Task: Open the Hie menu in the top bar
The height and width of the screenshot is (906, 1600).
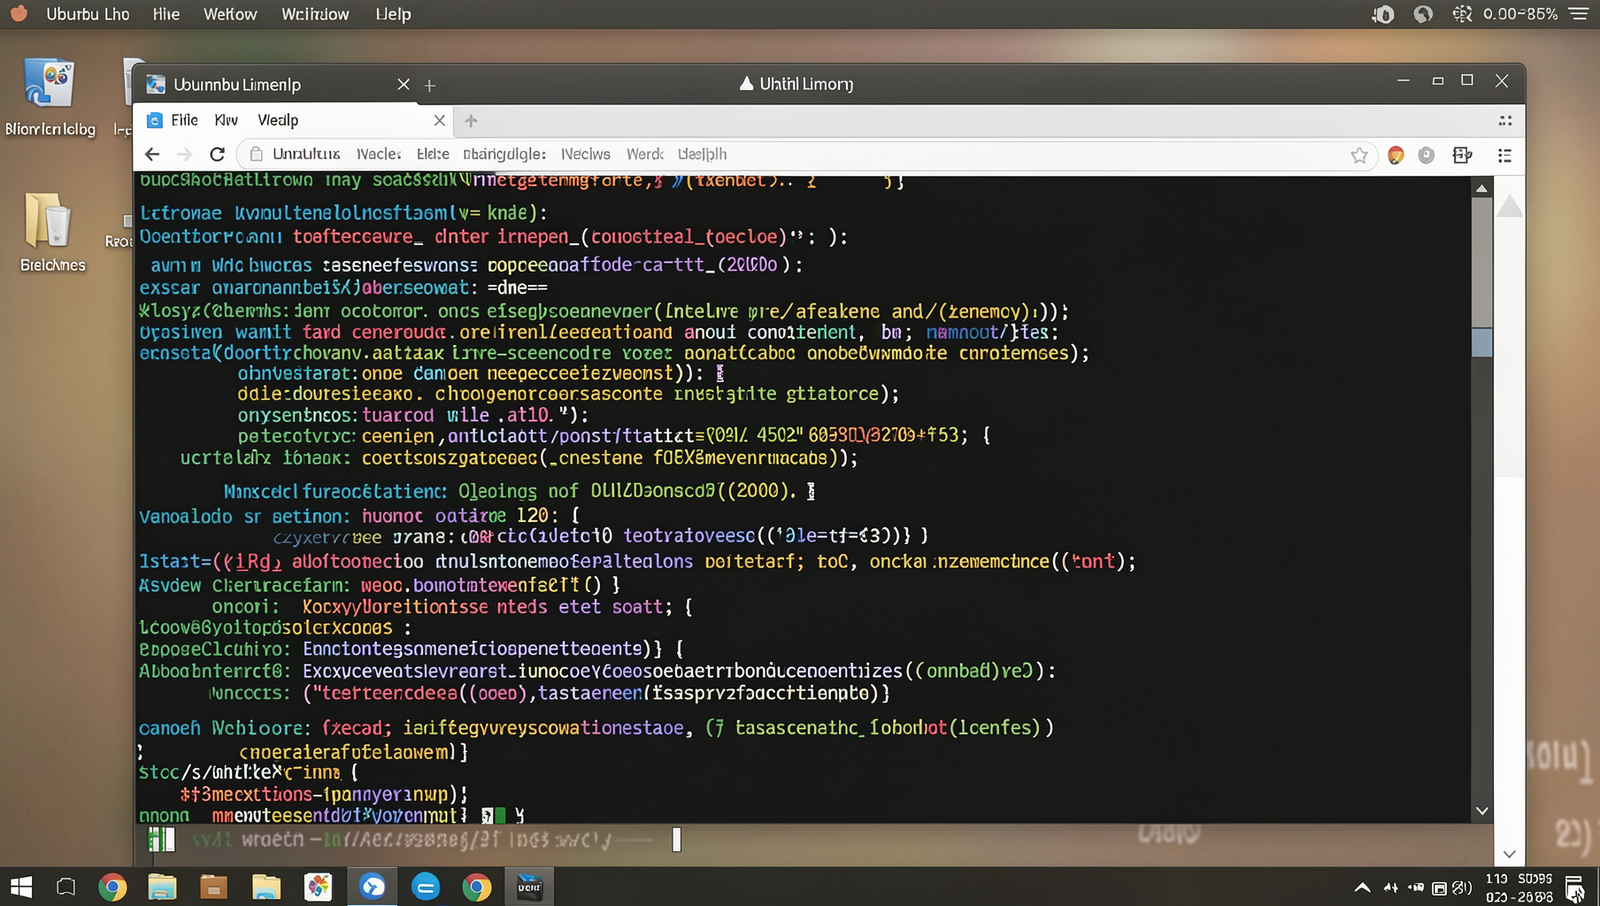Action: [x=166, y=14]
